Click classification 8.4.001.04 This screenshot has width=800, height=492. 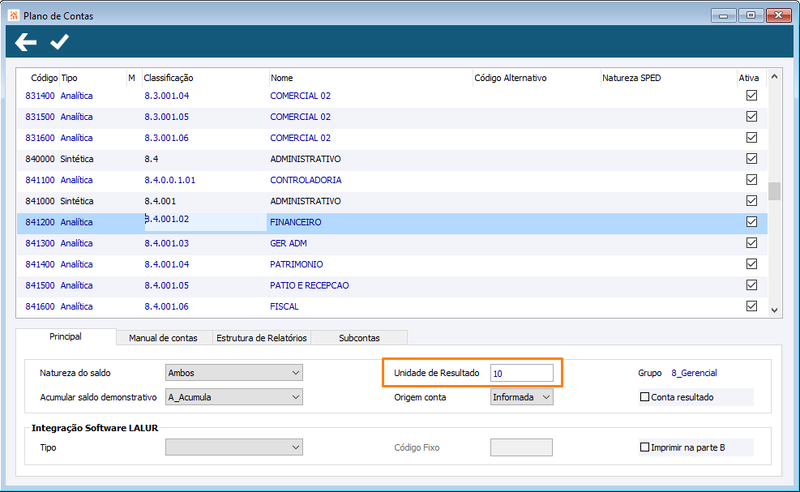[x=166, y=264]
